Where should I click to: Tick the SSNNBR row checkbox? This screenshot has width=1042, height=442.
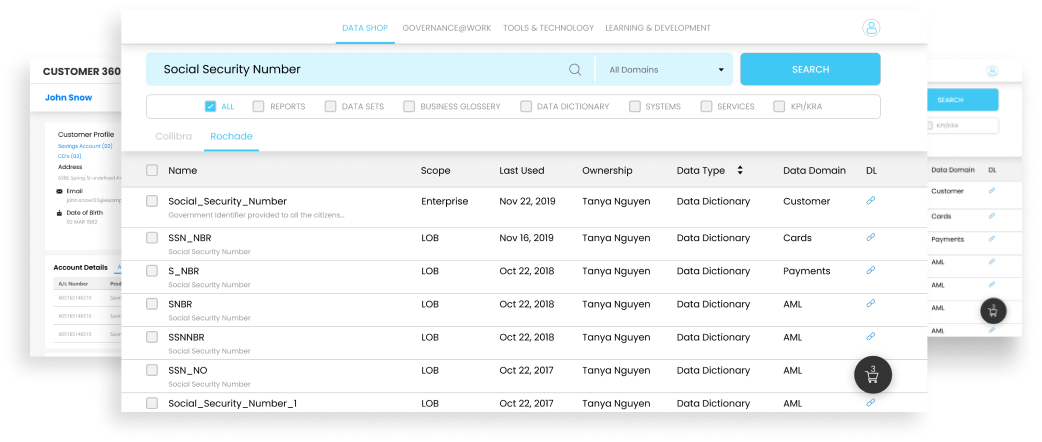(152, 338)
